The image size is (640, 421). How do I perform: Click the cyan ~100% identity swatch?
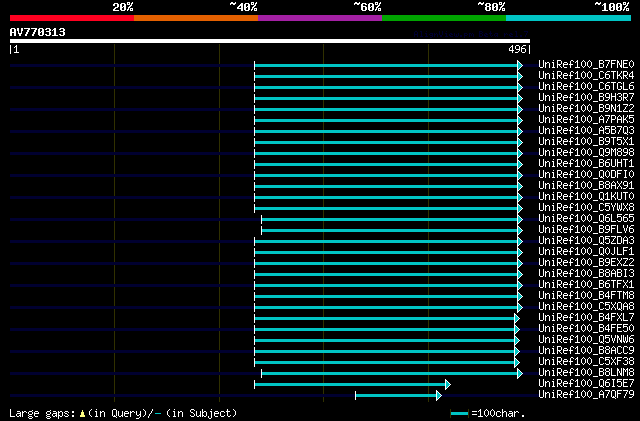coord(569,18)
